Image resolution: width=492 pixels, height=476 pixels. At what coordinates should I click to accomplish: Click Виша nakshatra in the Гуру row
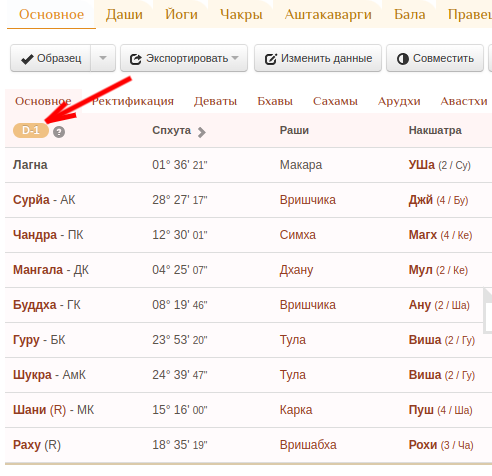(425, 340)
